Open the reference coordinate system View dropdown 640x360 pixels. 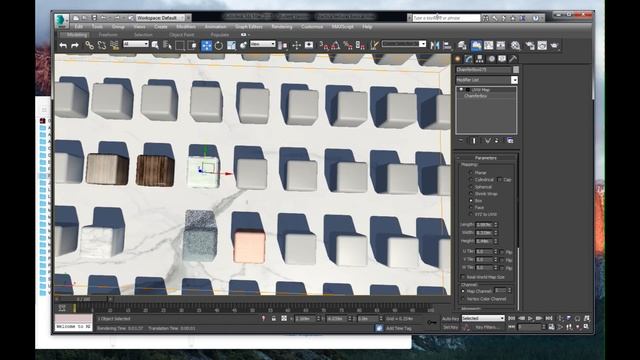click(x=263, y=44)
